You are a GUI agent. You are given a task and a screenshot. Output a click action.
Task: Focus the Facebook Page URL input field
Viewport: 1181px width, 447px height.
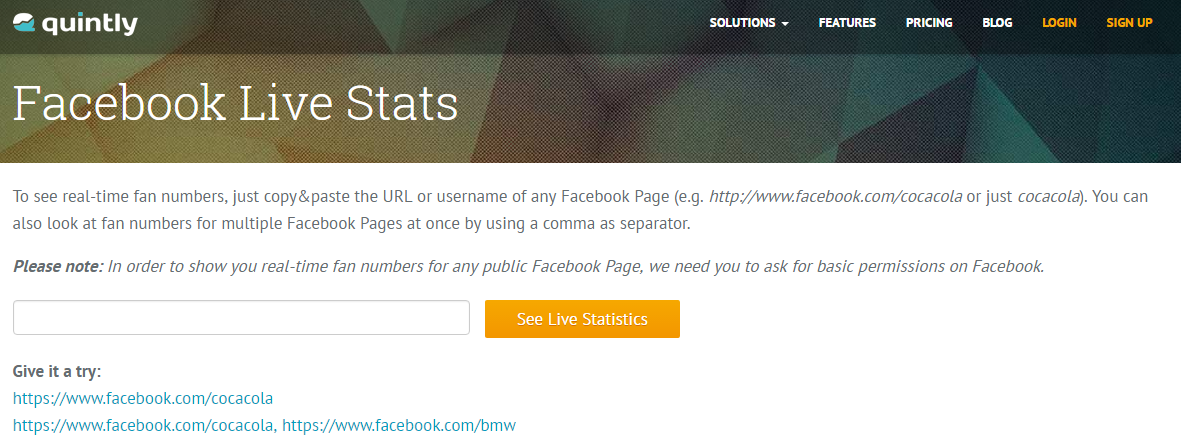point(241,318)
